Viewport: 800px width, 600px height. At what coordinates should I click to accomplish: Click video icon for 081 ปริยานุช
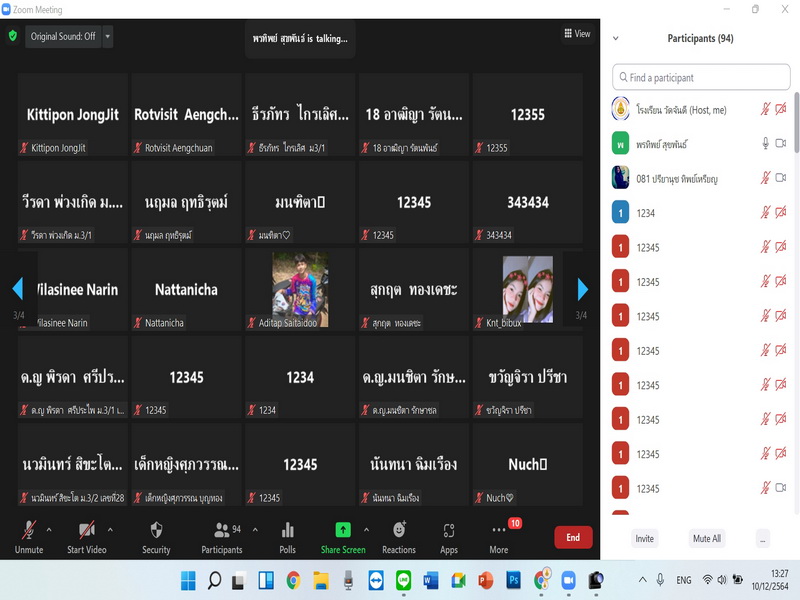click(781, 178)
